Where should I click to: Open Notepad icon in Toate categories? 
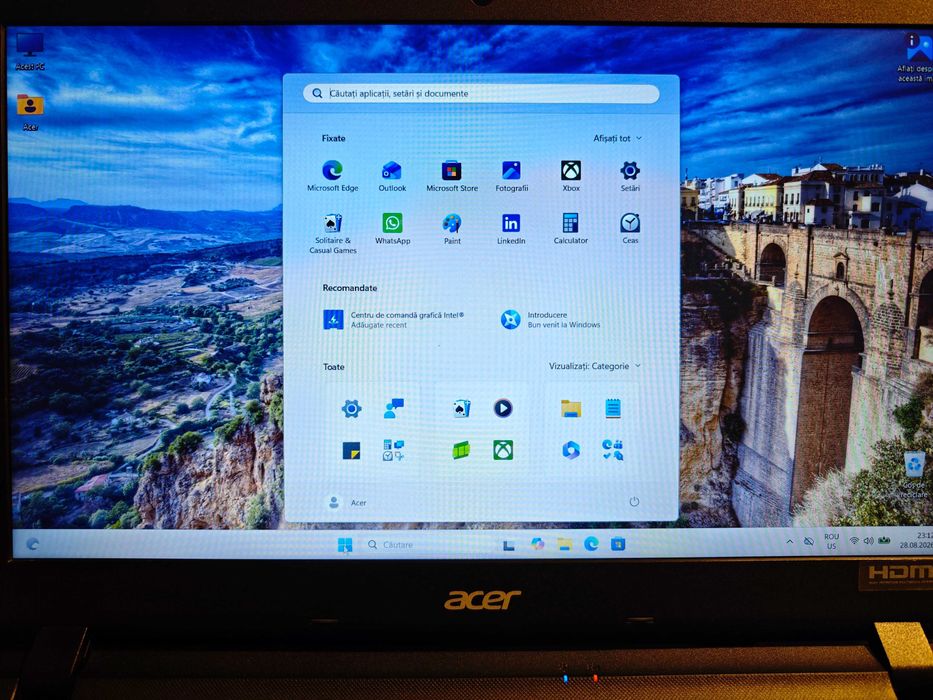(613, 409)
